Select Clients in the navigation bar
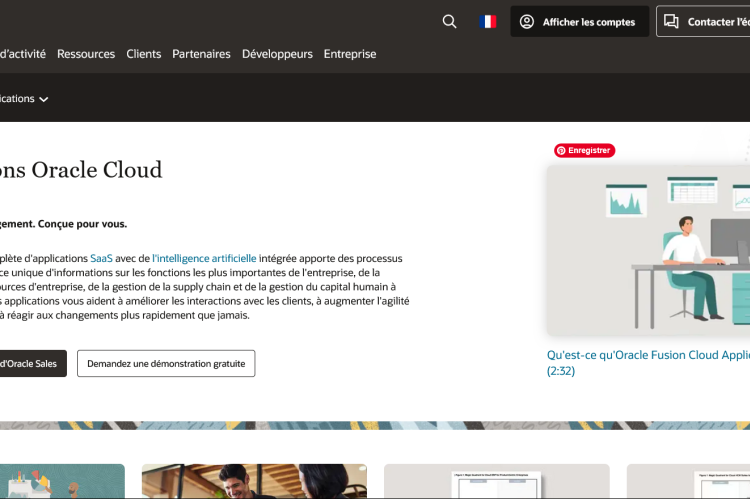Image resolution: width=750 pixels, height=499 pixels. pos(143,54)
